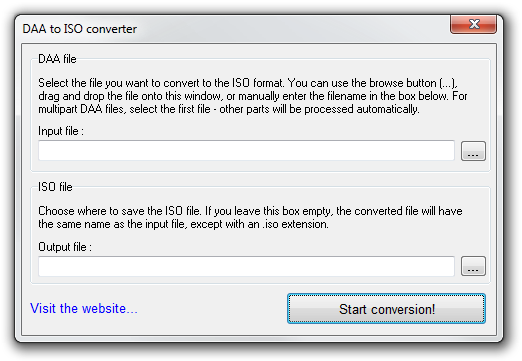Click 'If you leave this box empty' text
The image size is (522, 361).
click(268, 211)
